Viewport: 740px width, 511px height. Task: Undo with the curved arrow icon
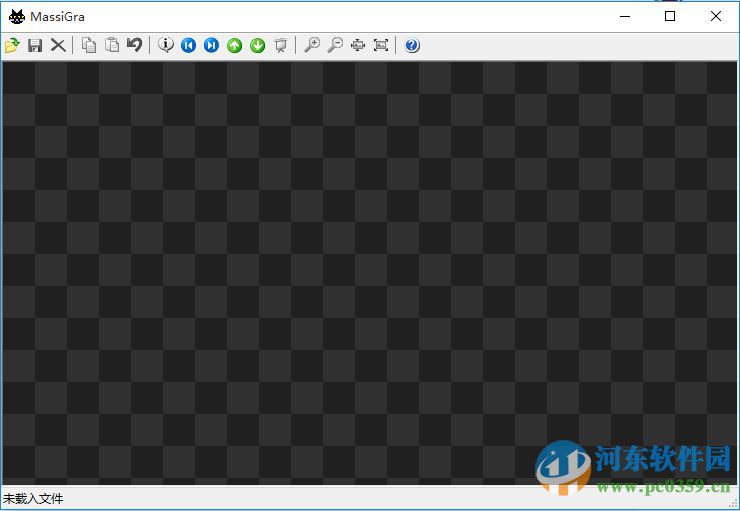click(135, 45)
